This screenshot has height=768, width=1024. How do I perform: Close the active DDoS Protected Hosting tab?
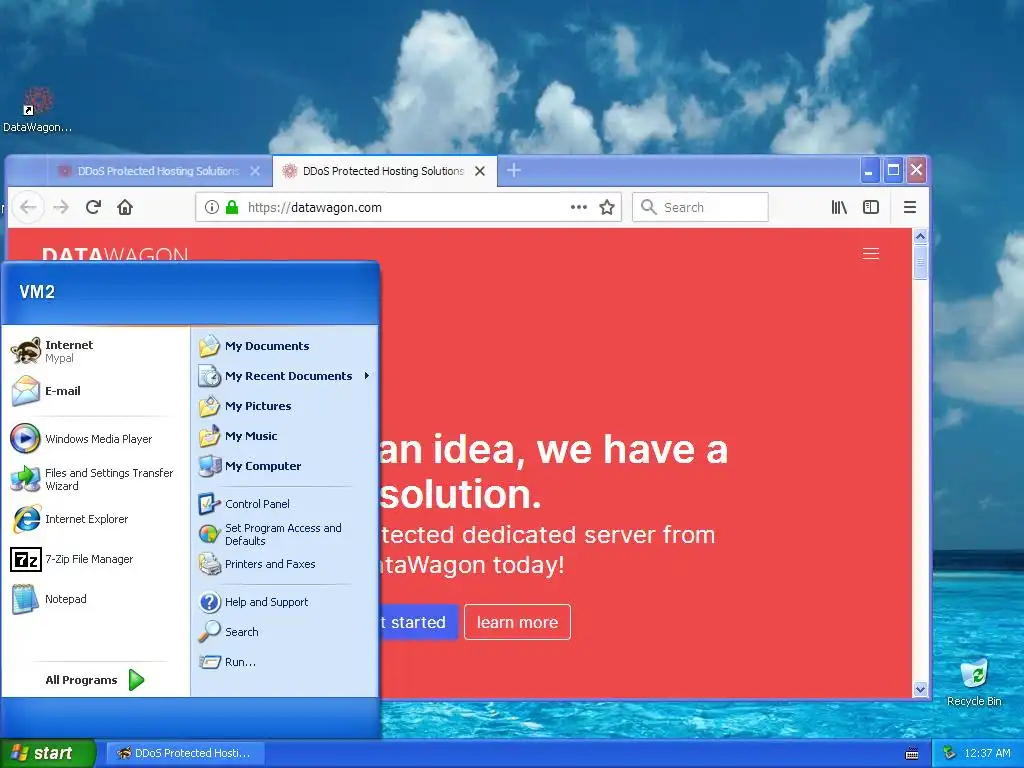click(480, 171)
